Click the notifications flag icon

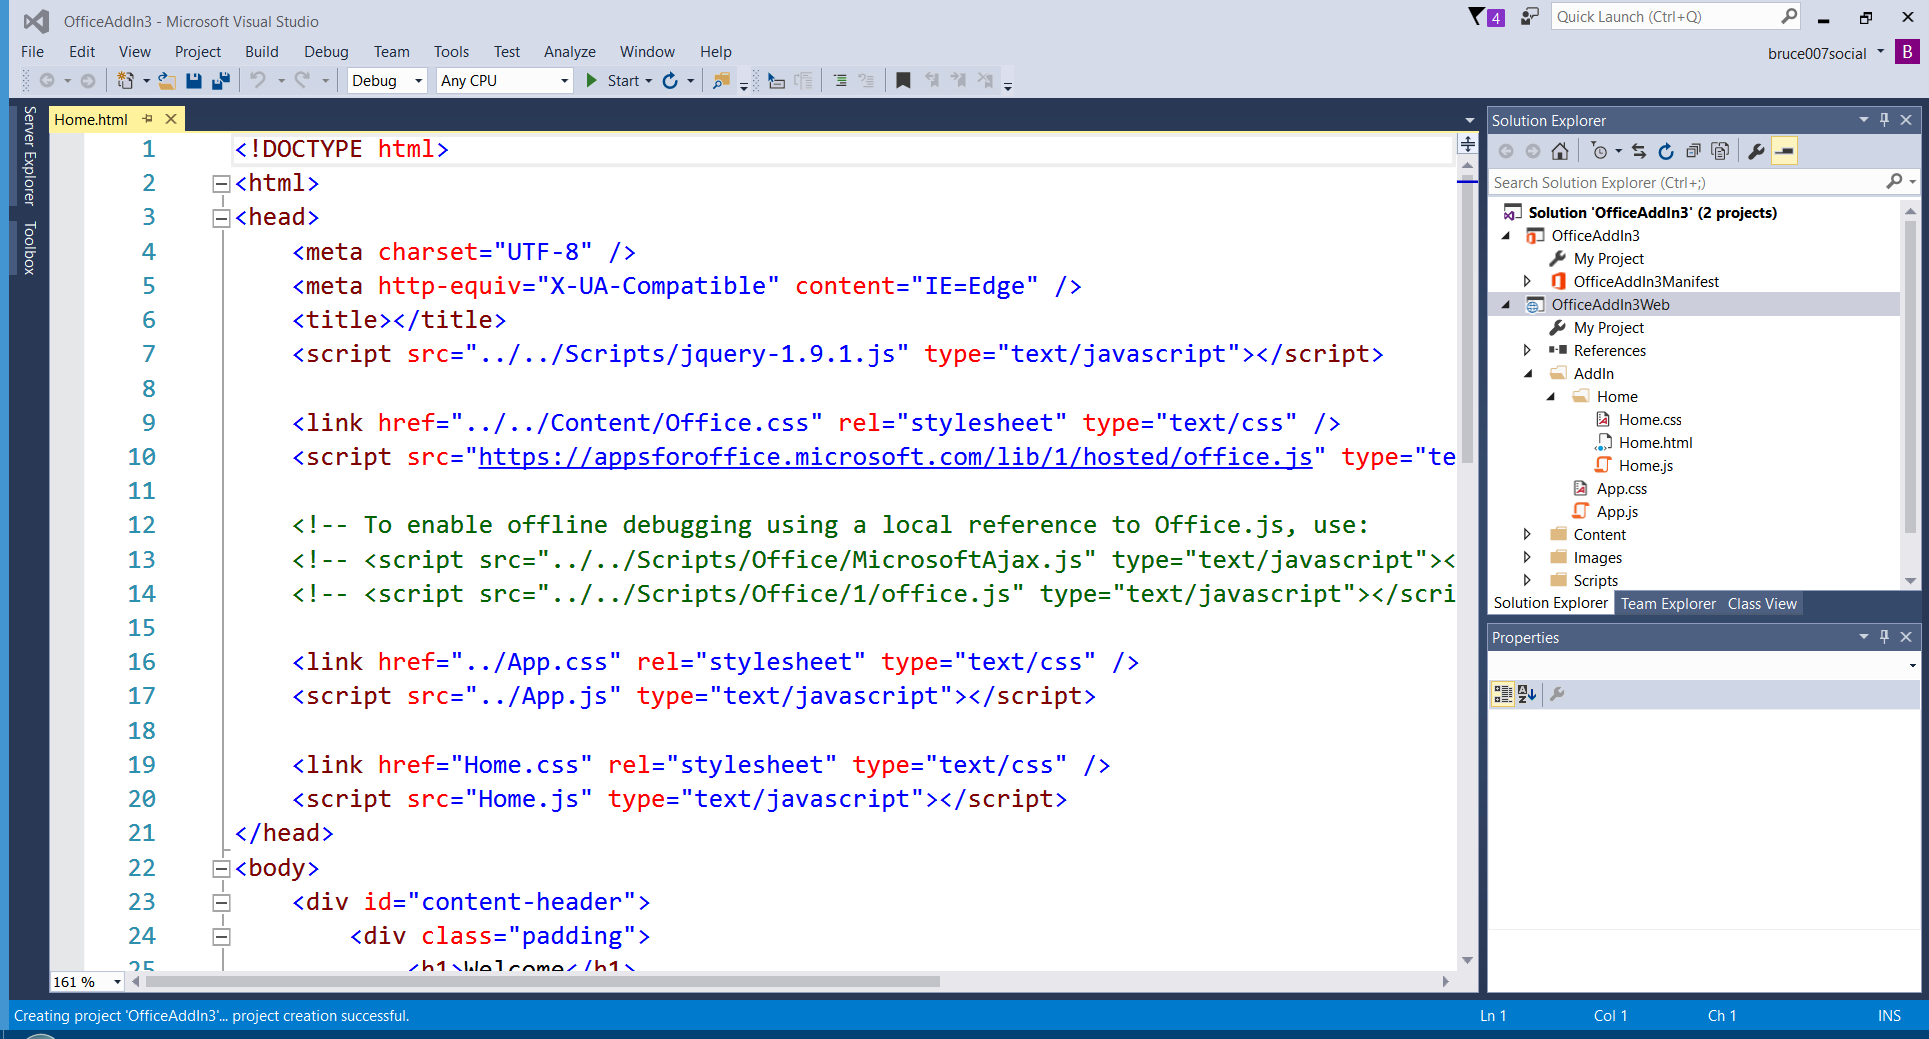coord(1476,16)
